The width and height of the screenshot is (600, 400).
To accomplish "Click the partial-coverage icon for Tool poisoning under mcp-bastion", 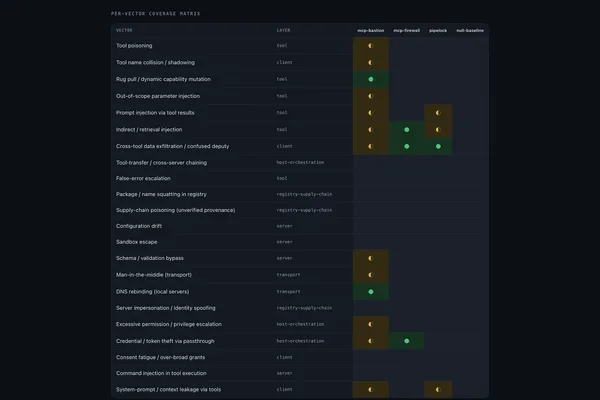I will tap(370, 46).
